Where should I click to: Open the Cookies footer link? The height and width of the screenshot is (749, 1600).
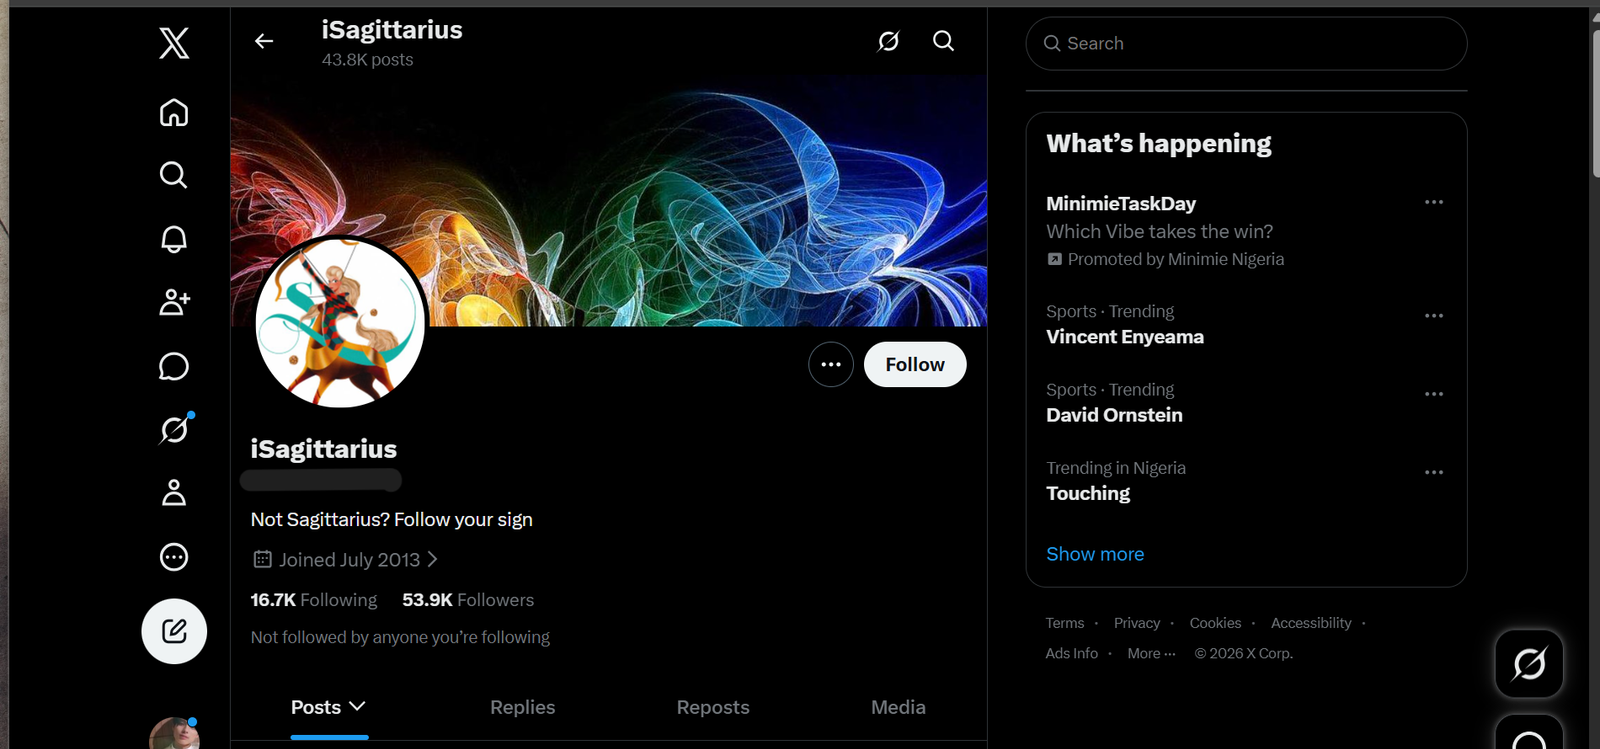(x=1215, y=623)
